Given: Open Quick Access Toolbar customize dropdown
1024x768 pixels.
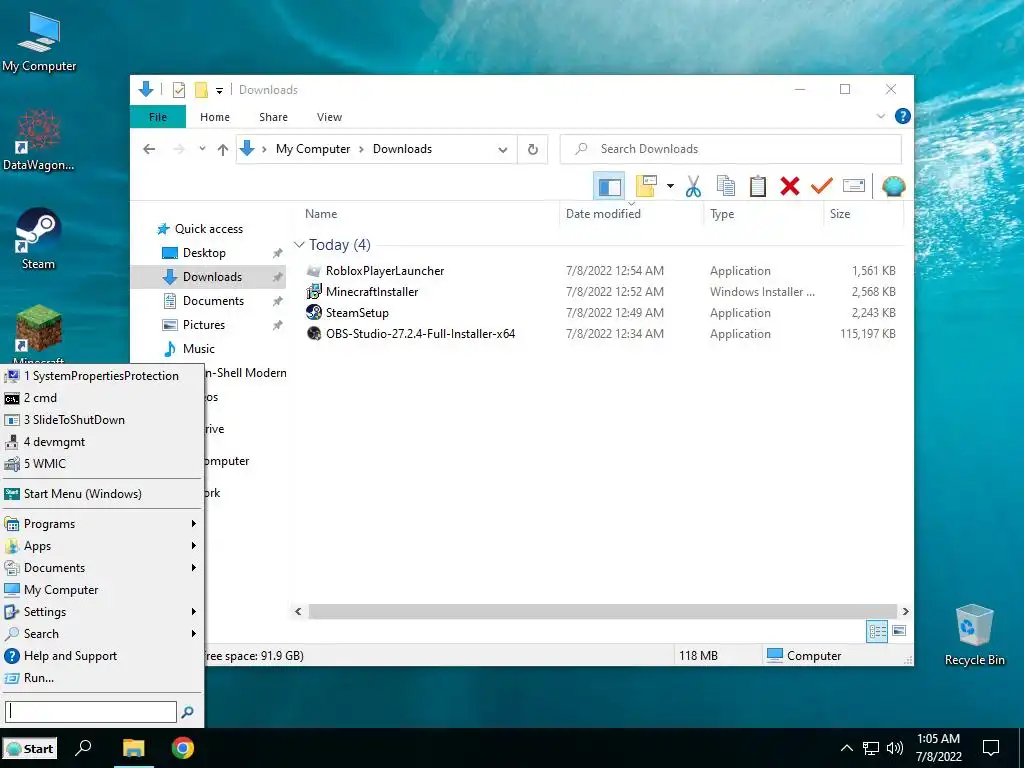Looking at the screenshot, I should coord(219,91).
